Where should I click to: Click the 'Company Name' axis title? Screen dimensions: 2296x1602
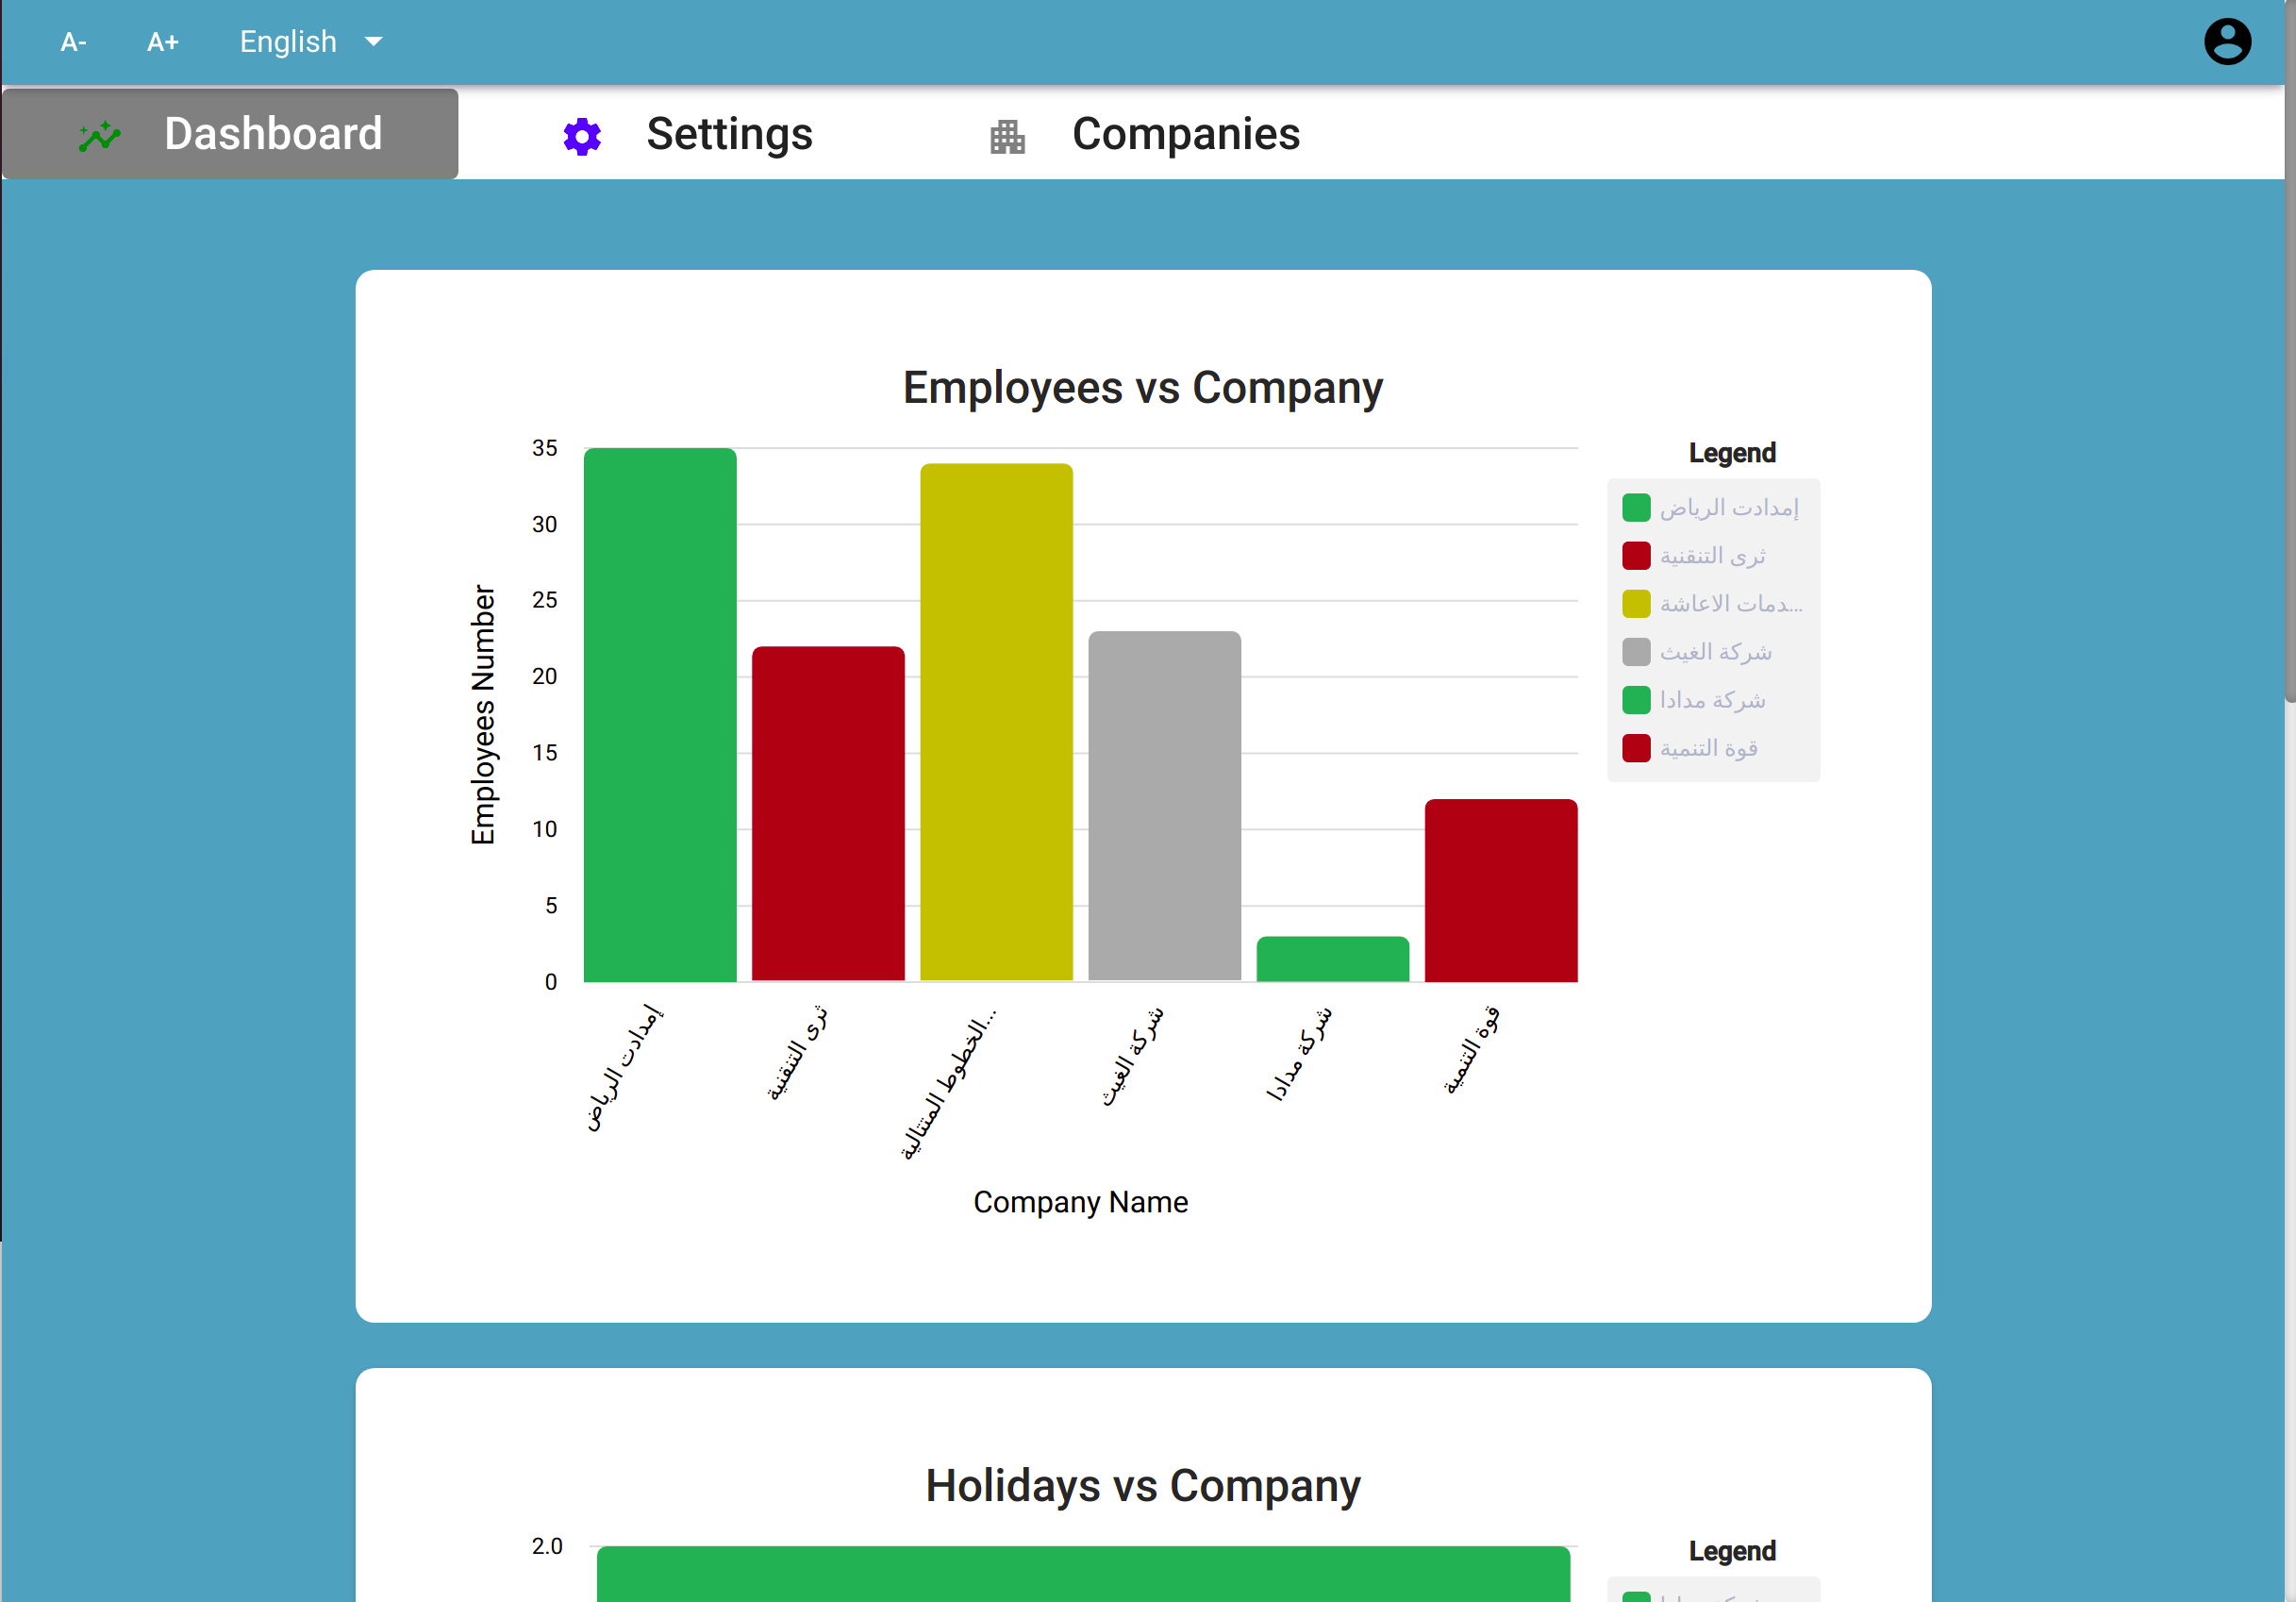1081,1202
